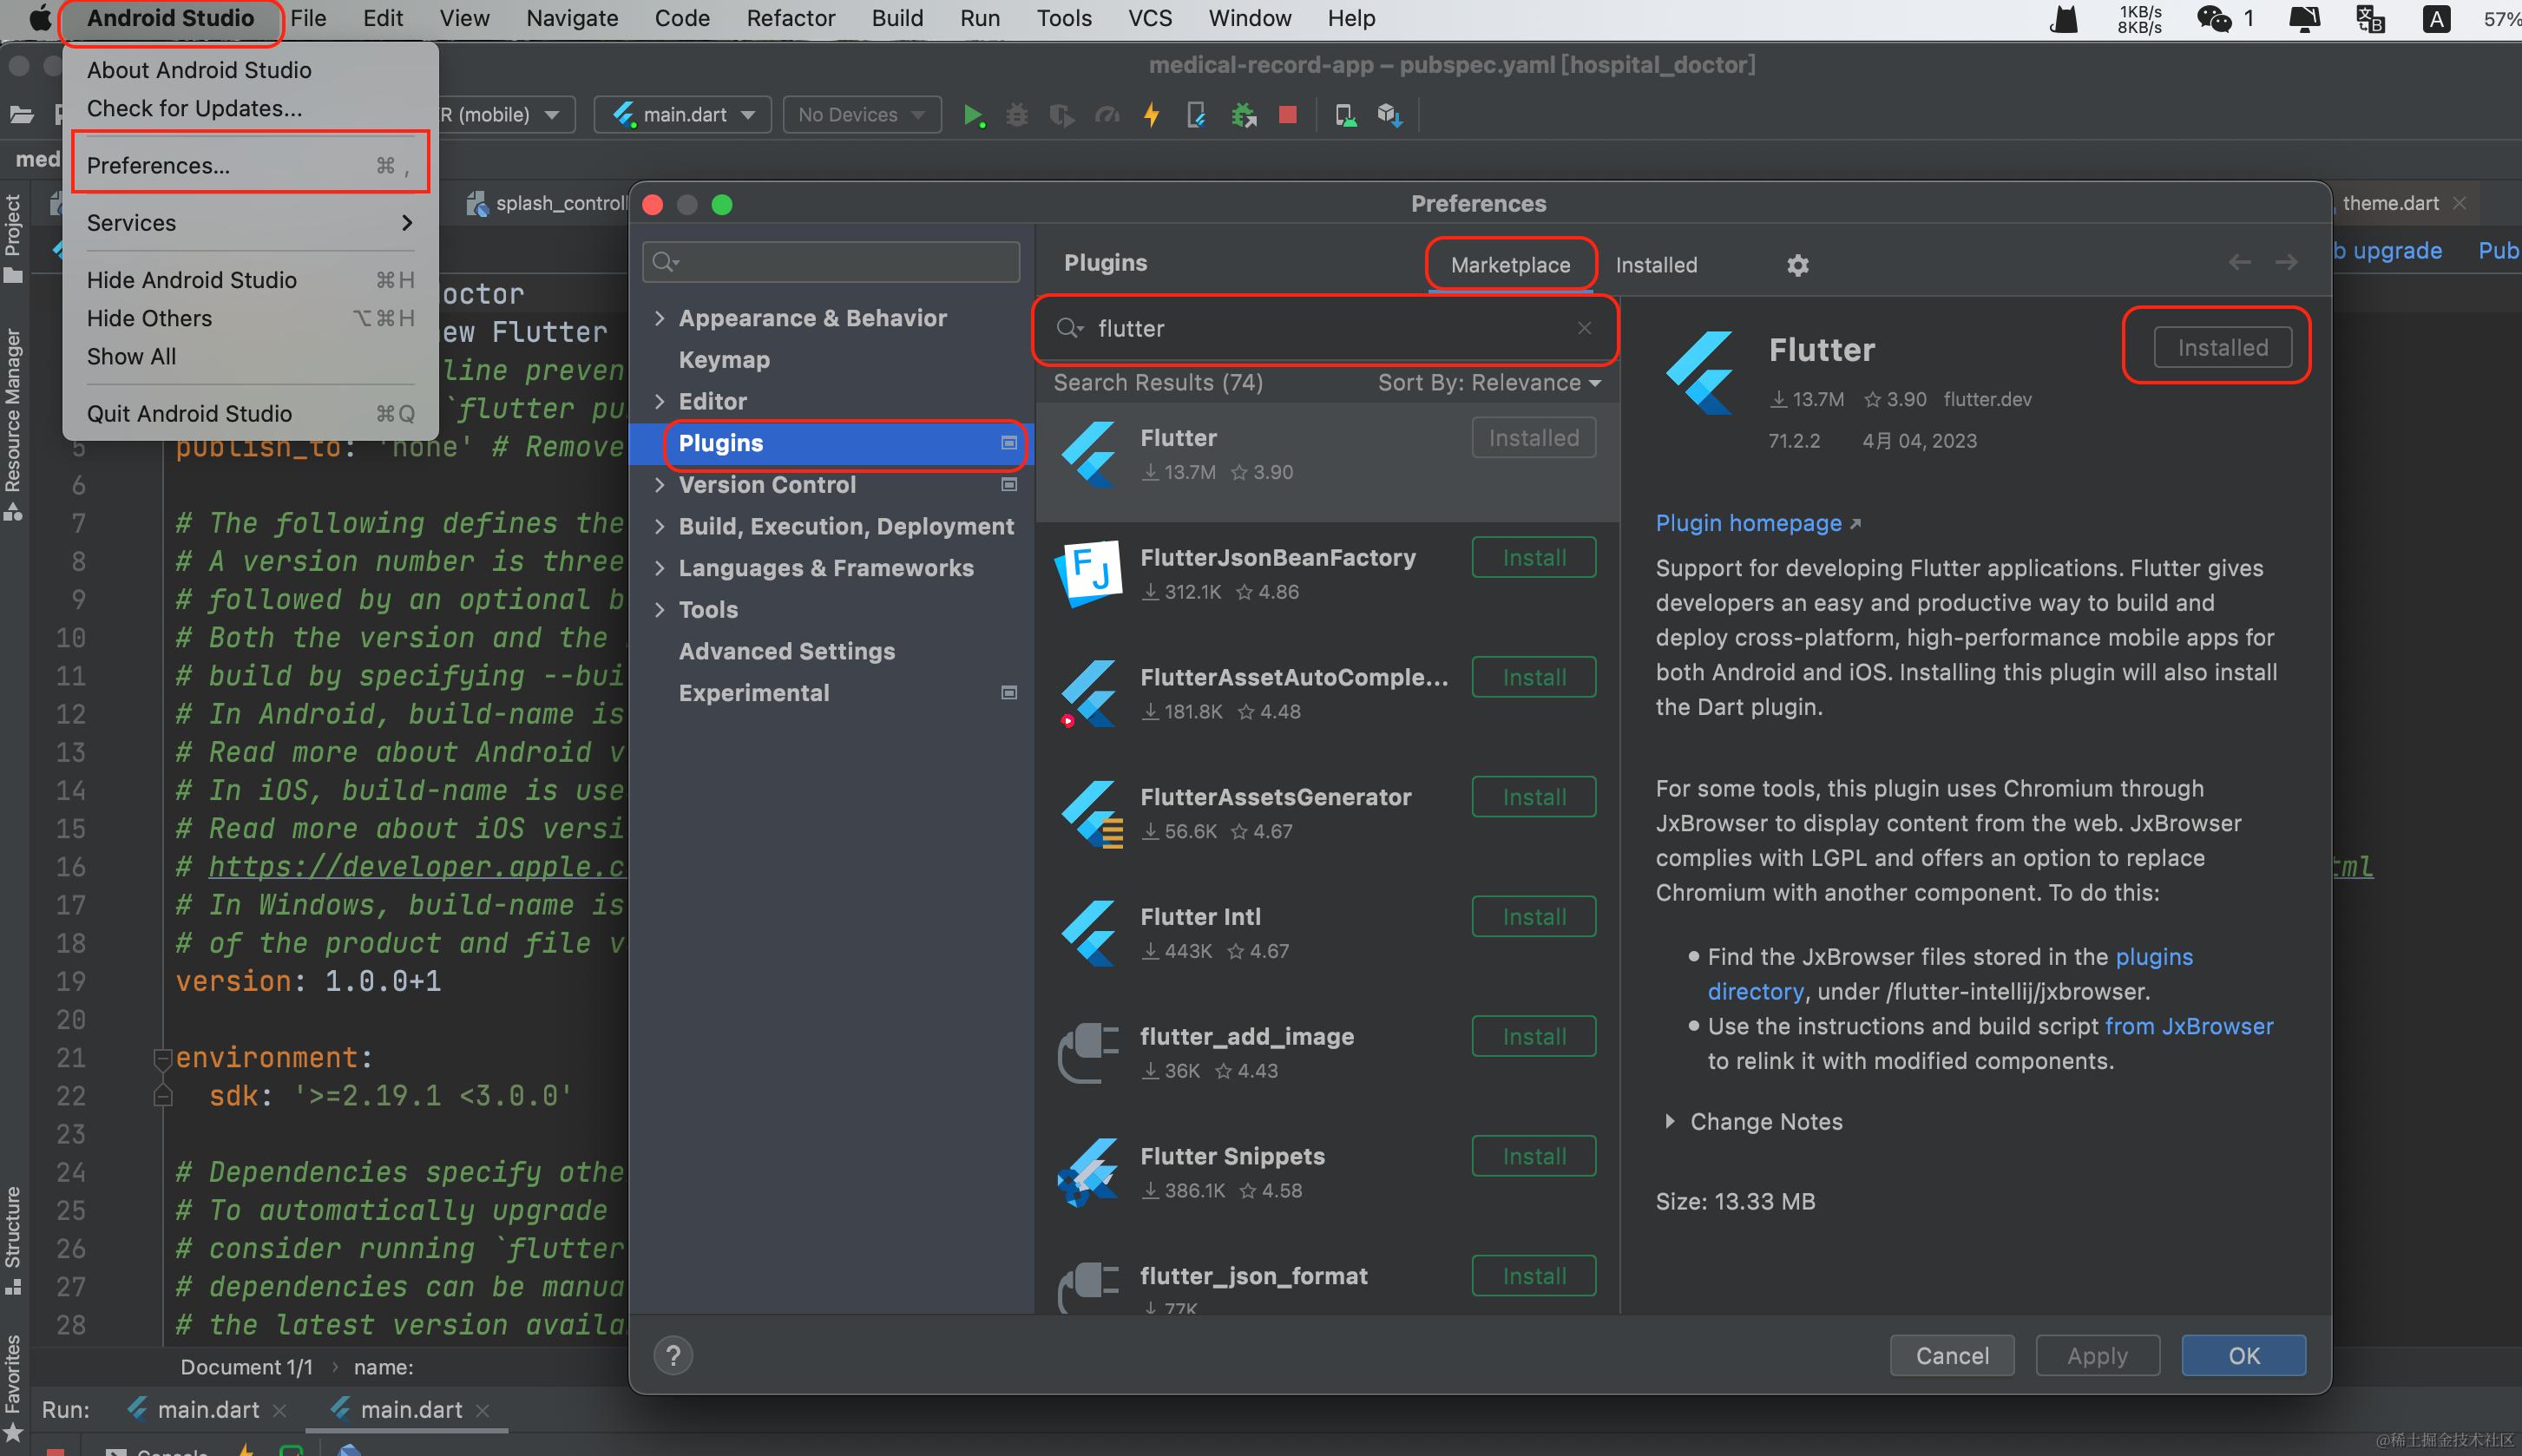Click Attach Debugger to Android Process icon

pyautogui.click(x=1243, y=115)
